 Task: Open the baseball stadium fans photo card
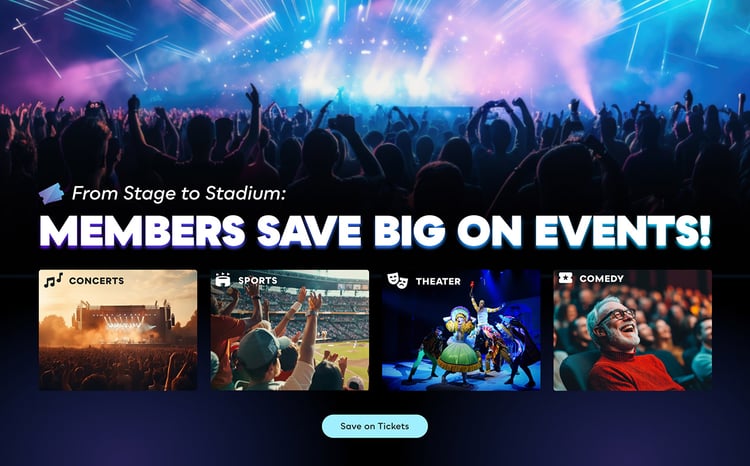point(290,330)
